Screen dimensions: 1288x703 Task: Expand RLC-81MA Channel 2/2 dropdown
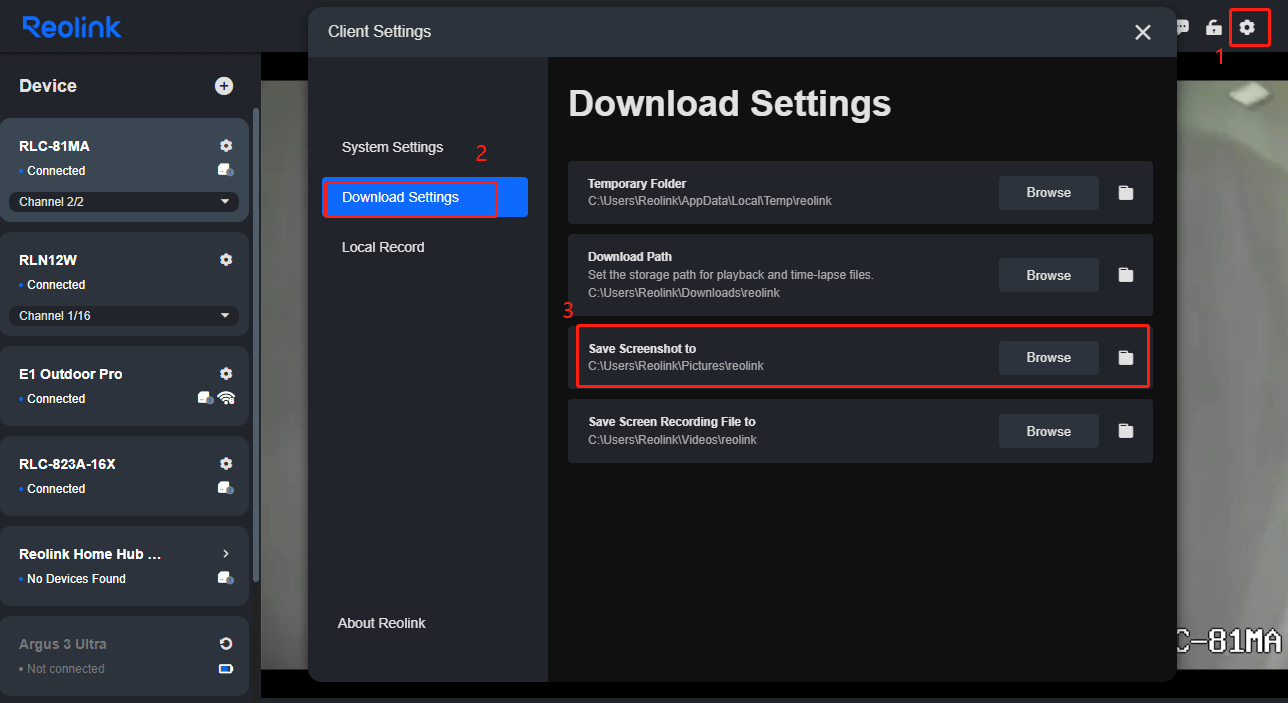tap(124, 202)
